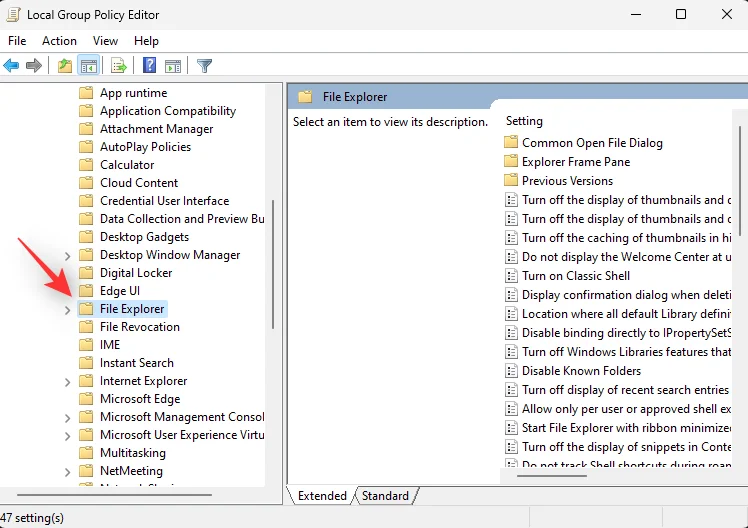
Task: Toggle Show/Hide Action Pane icon
Action: pyautogui.click(x=173, y=66)
